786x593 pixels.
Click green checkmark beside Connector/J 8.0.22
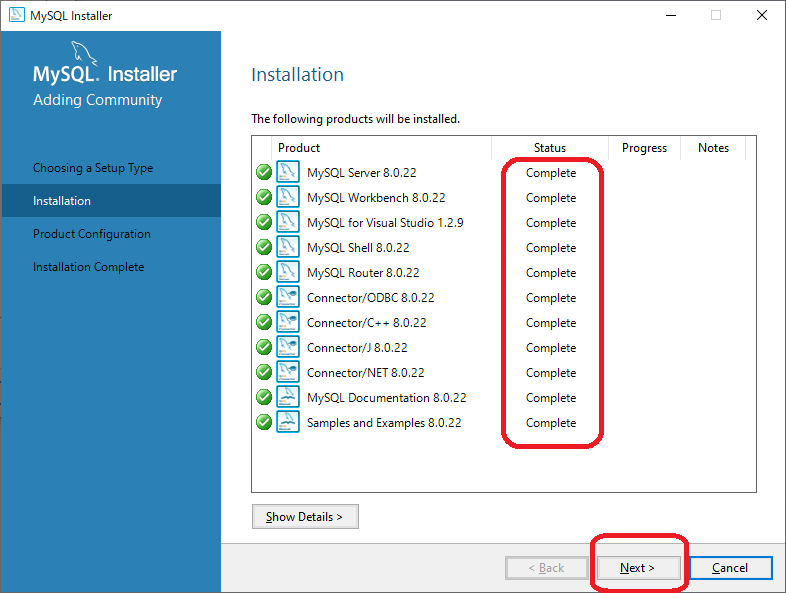click(264, 347)
